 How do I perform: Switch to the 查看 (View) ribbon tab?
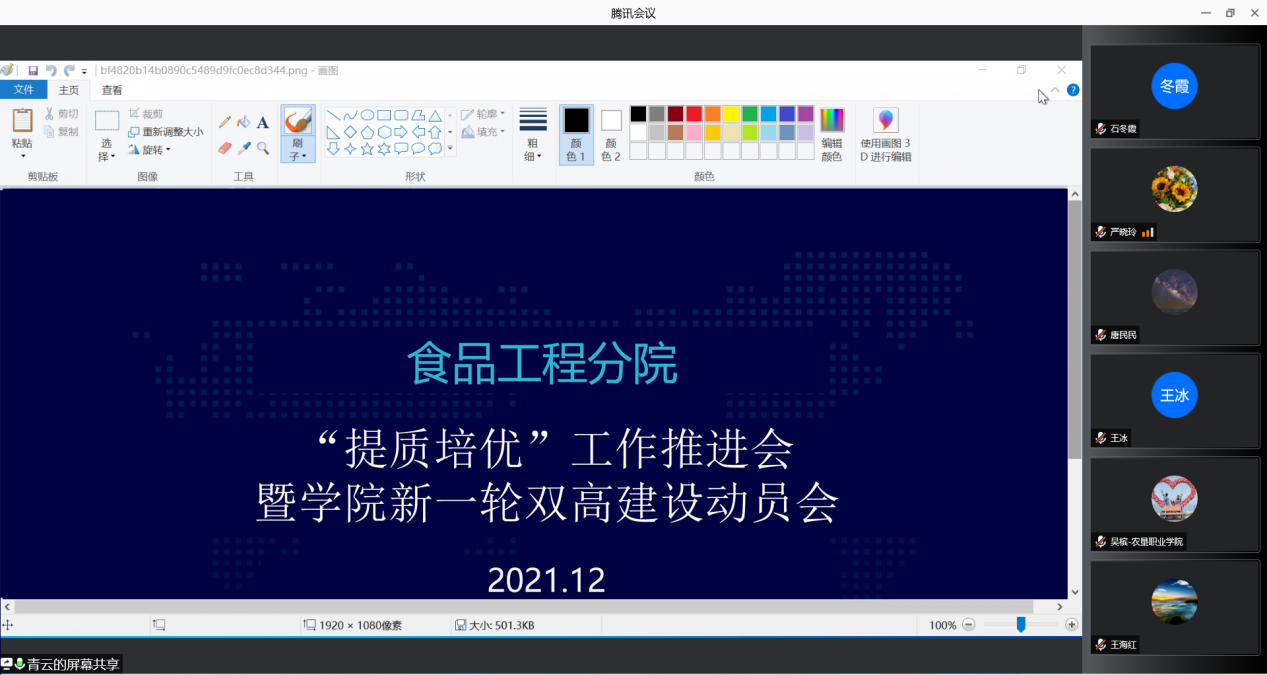pos(112,90)
